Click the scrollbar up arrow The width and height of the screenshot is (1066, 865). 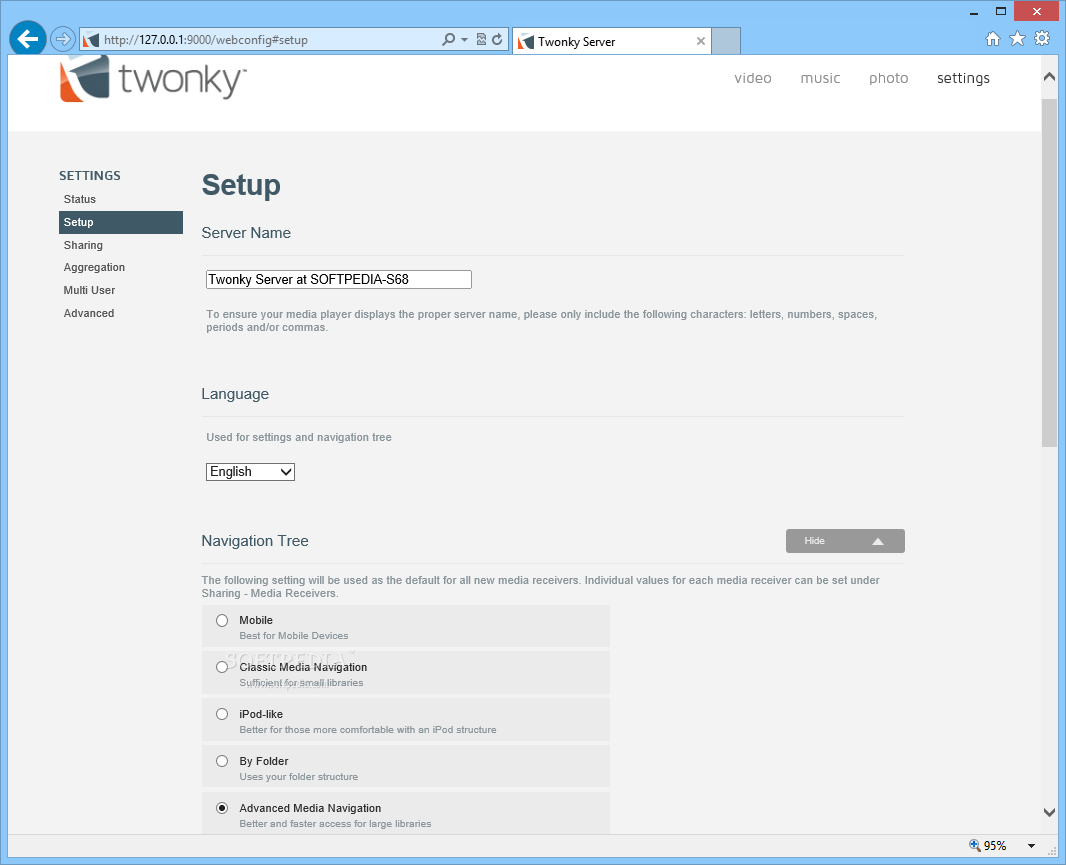(1049, 77)
